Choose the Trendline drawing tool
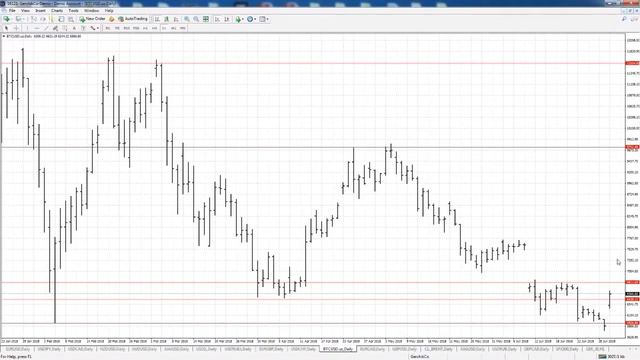Viewport: 640px width, 360px height. pos(47,28)
